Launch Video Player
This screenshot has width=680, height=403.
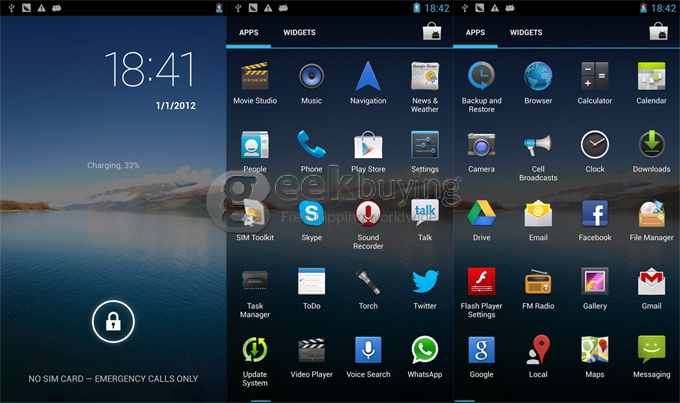click(x=311, y=350)
